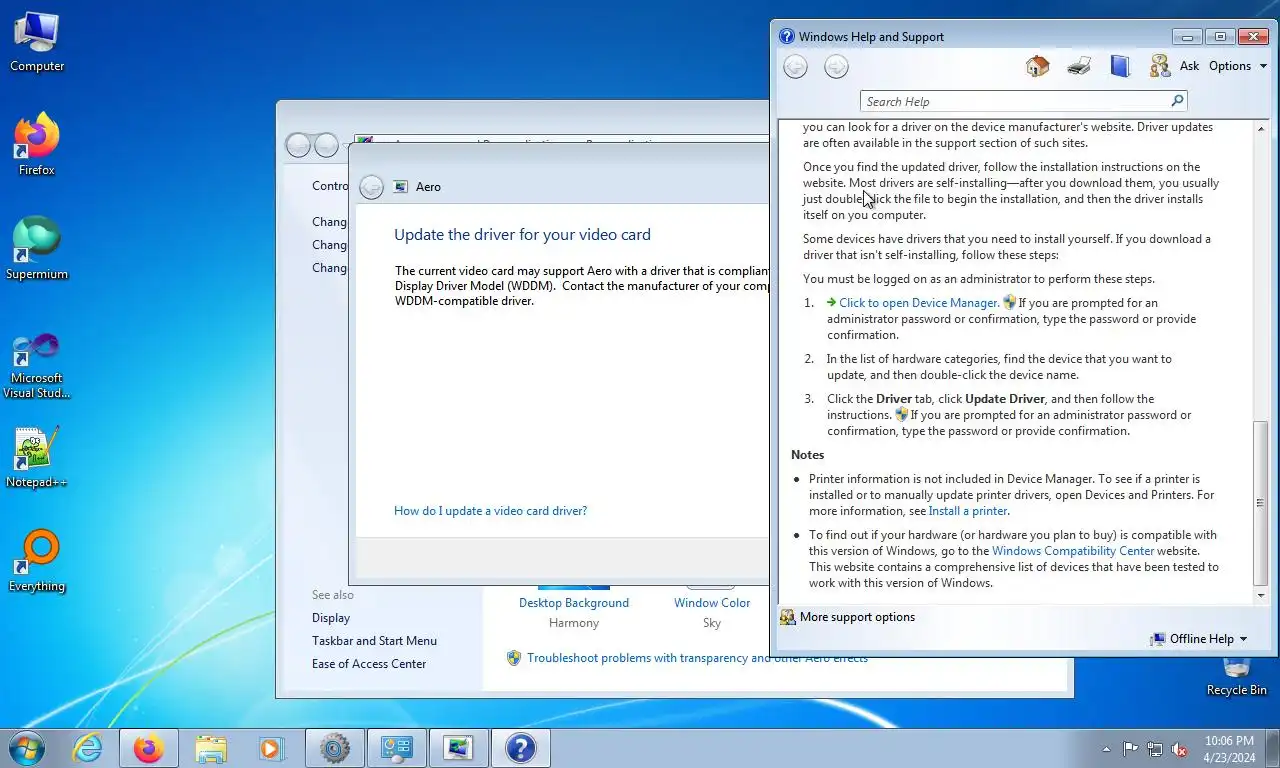This screenshot has width=1280, height=768.
Task: Click Display under See also
Action: 331,618
